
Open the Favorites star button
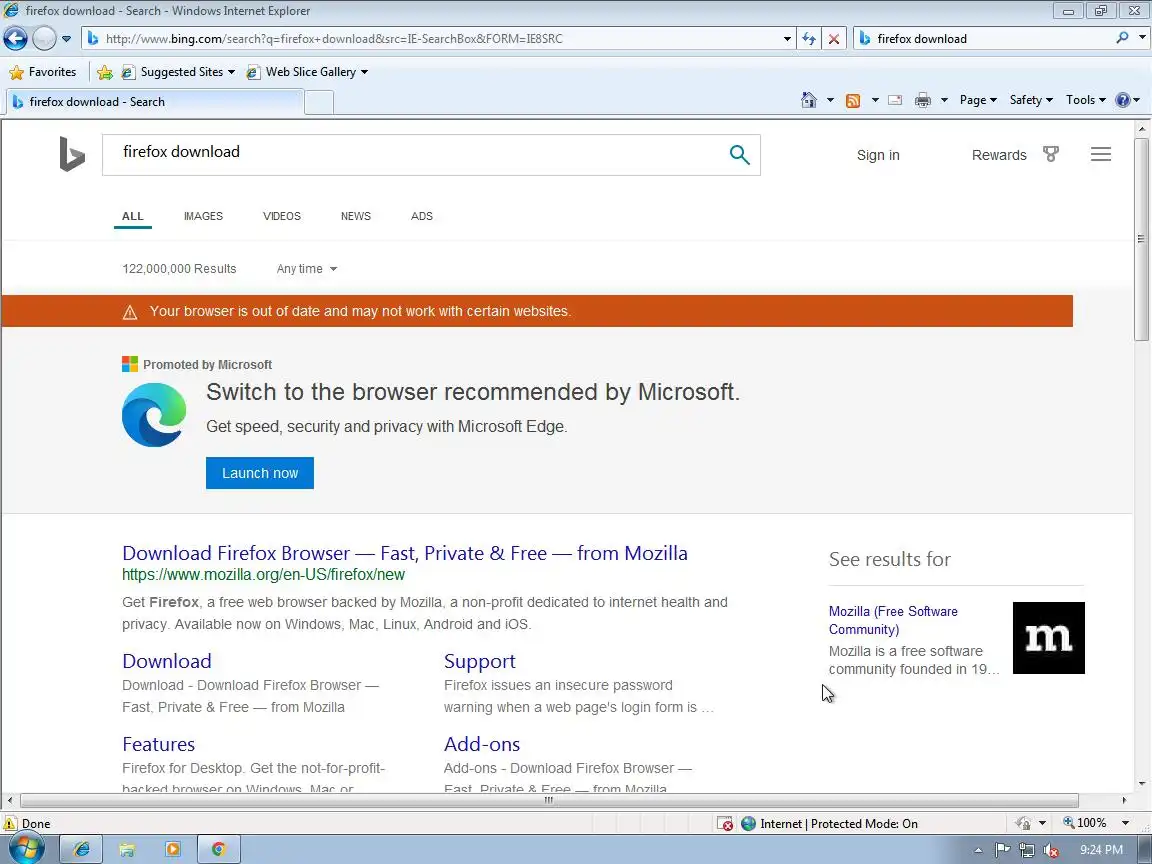pos(43,72)
